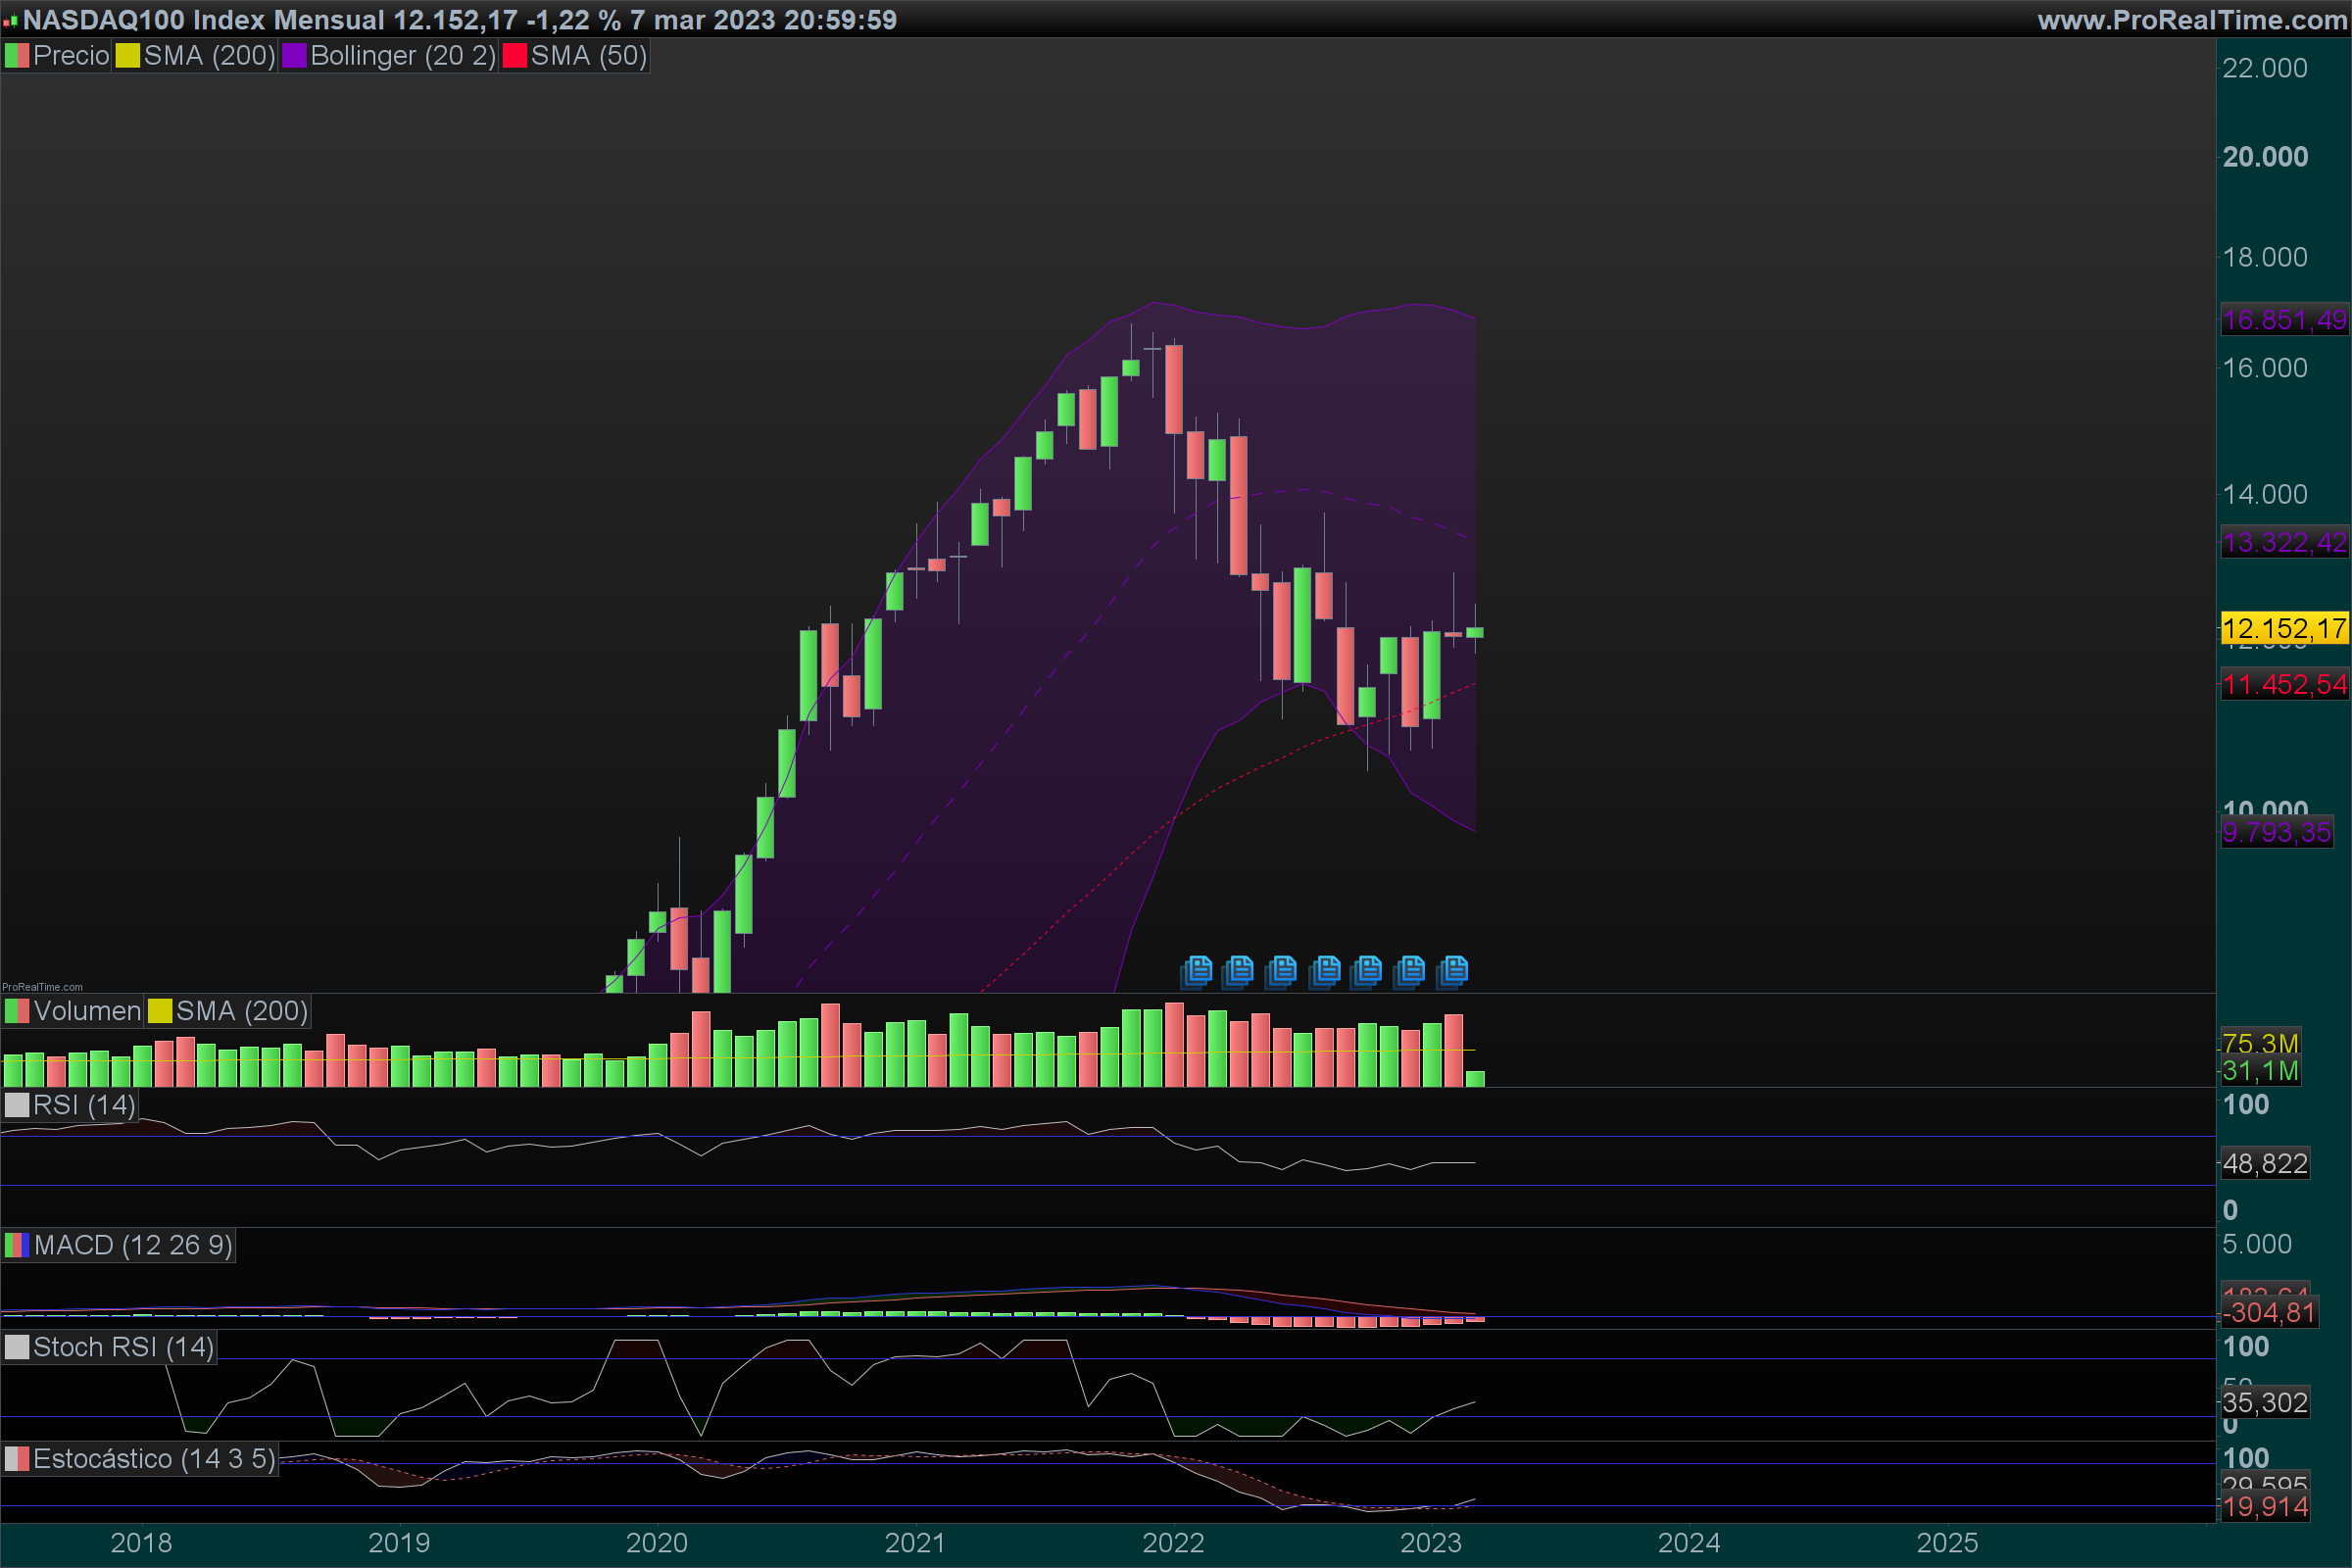The height and width of the screenshot is (1568, 2352).
Task: Open the www.ProRealTime.com link
Action: point(2191,20)
